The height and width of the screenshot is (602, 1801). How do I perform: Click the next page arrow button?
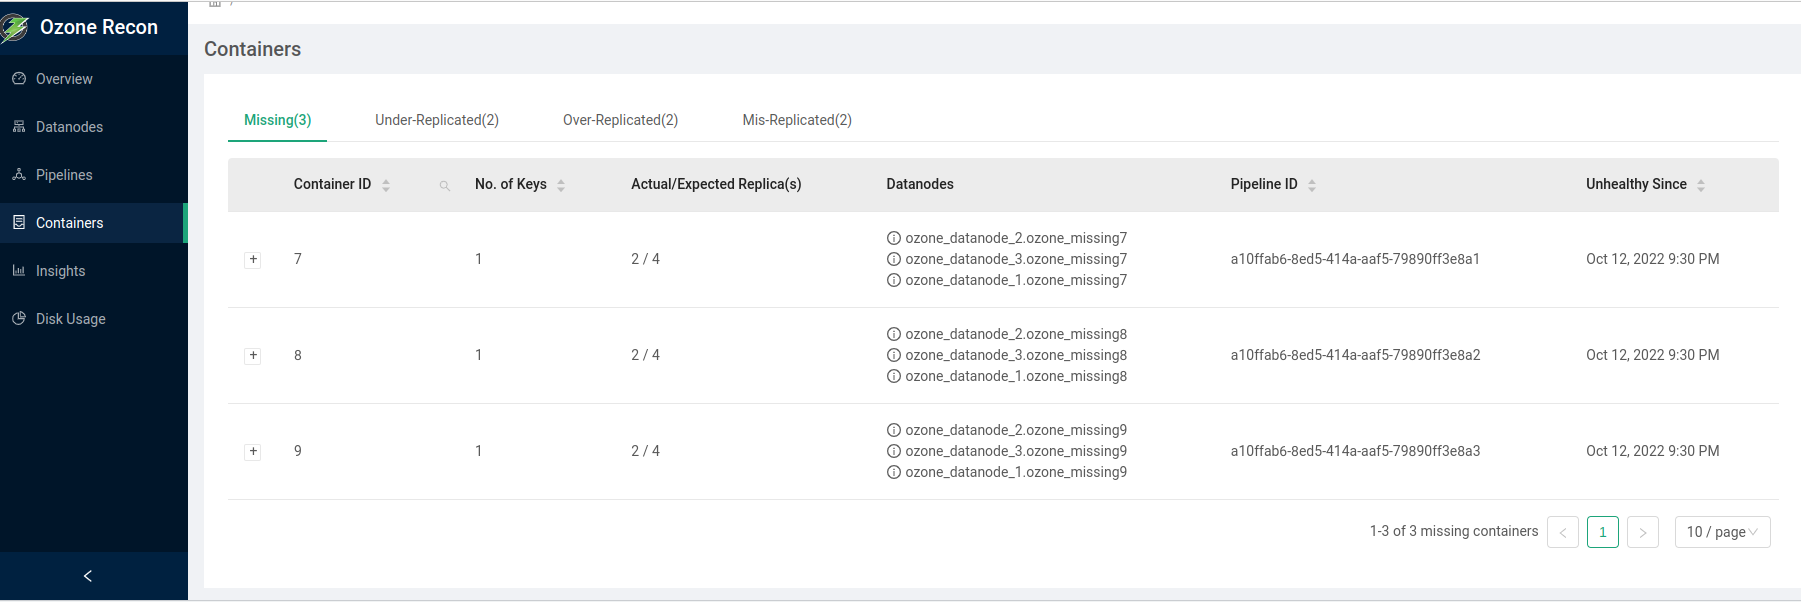(1643, 532)
